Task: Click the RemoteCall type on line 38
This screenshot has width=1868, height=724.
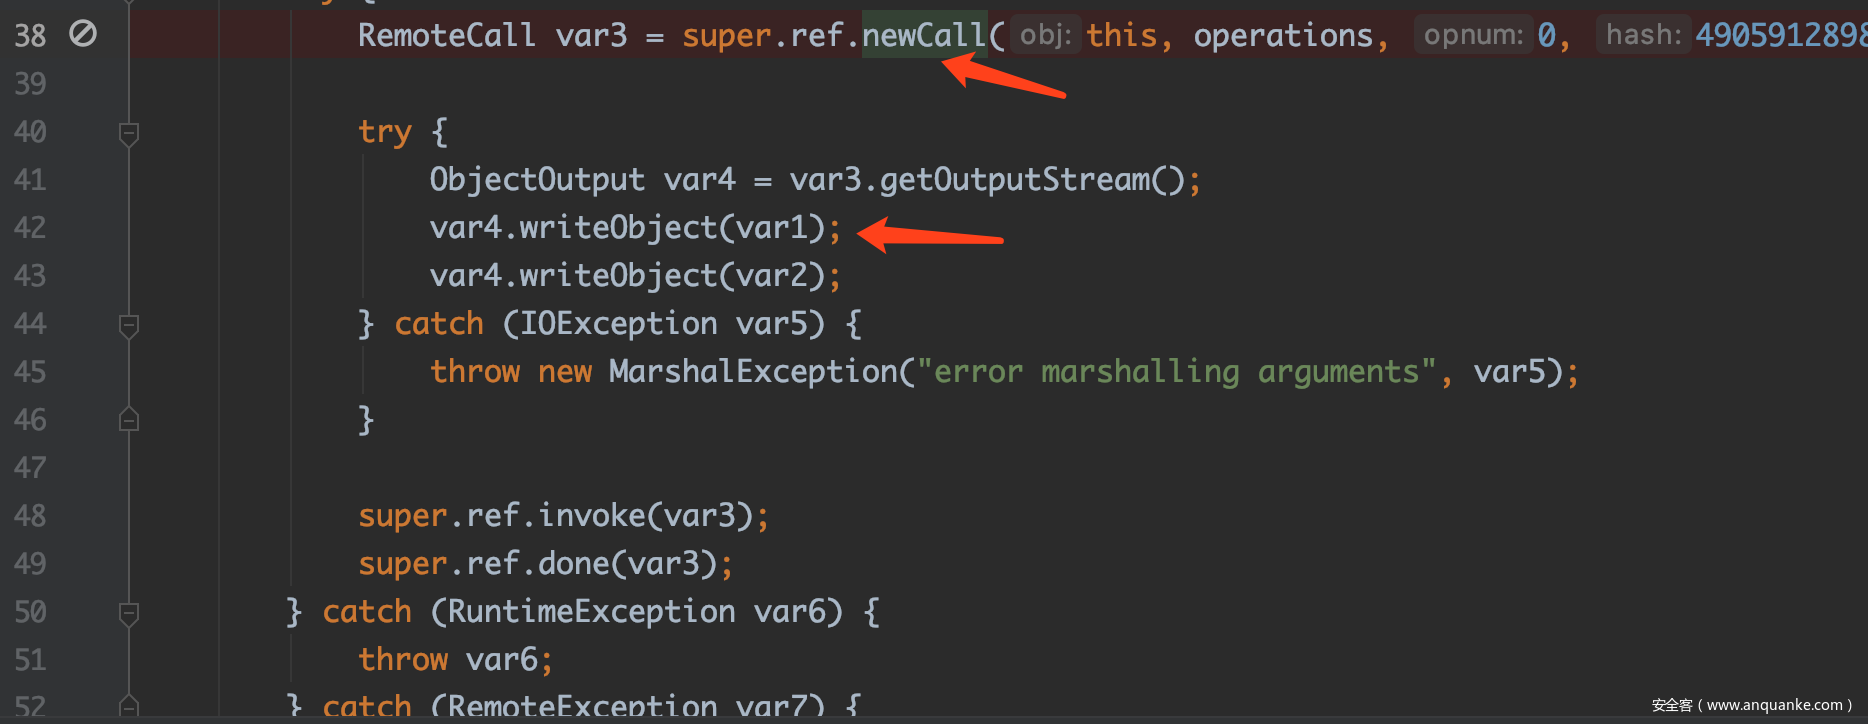Action: pyautogui.click(x=446, y=36)
